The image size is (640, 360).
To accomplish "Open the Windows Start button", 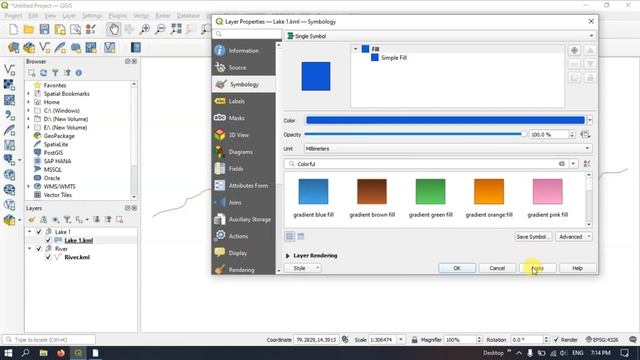I will [x=8, y=353].
